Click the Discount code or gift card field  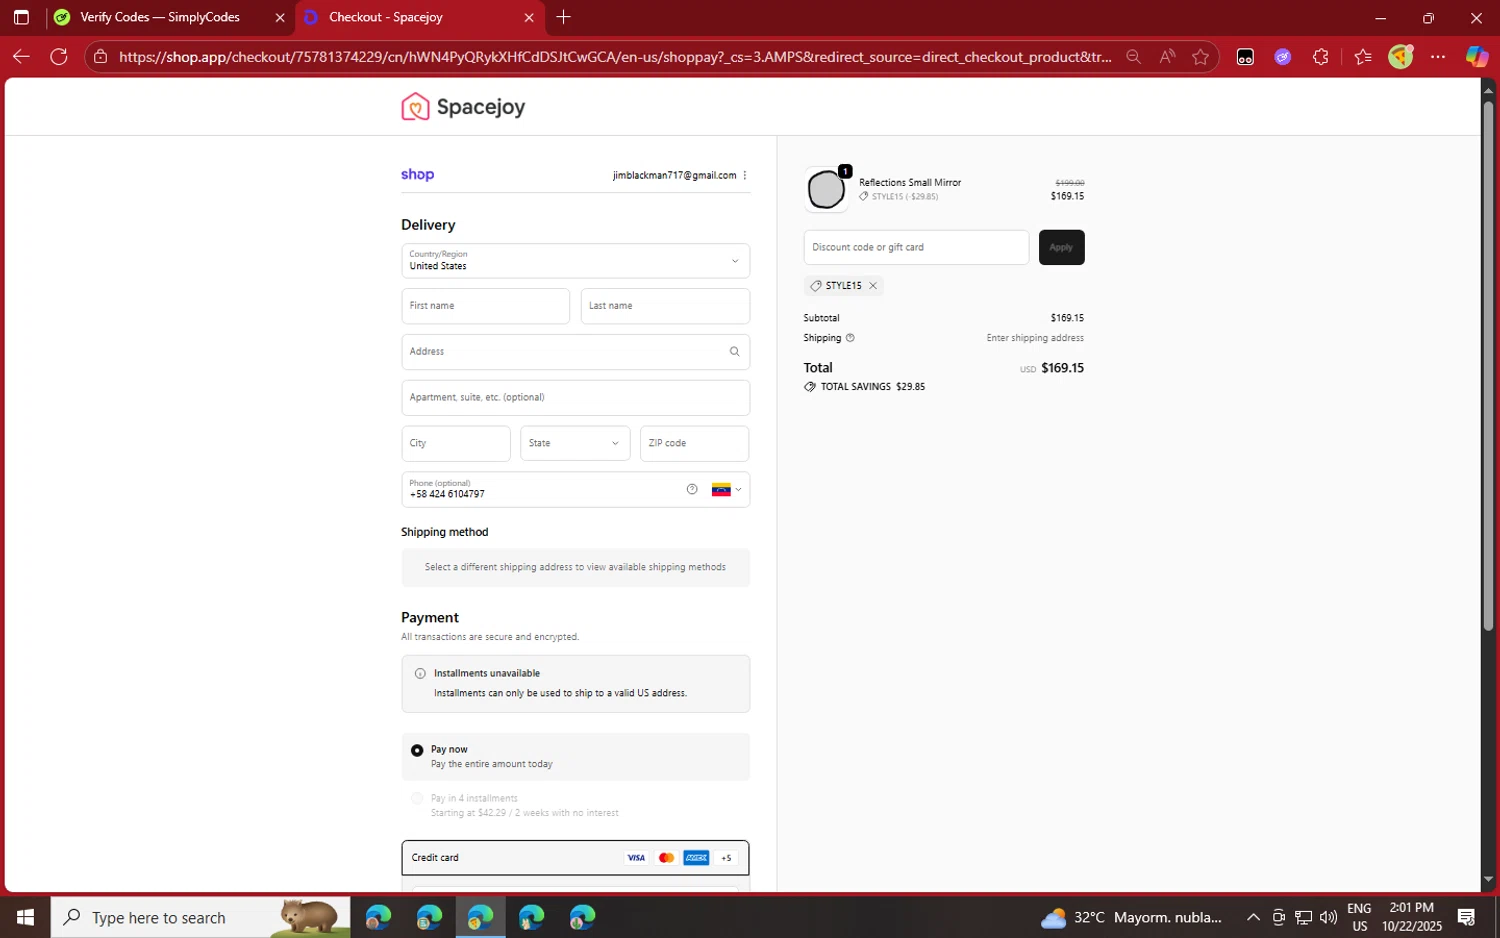[x=916, y=247]
